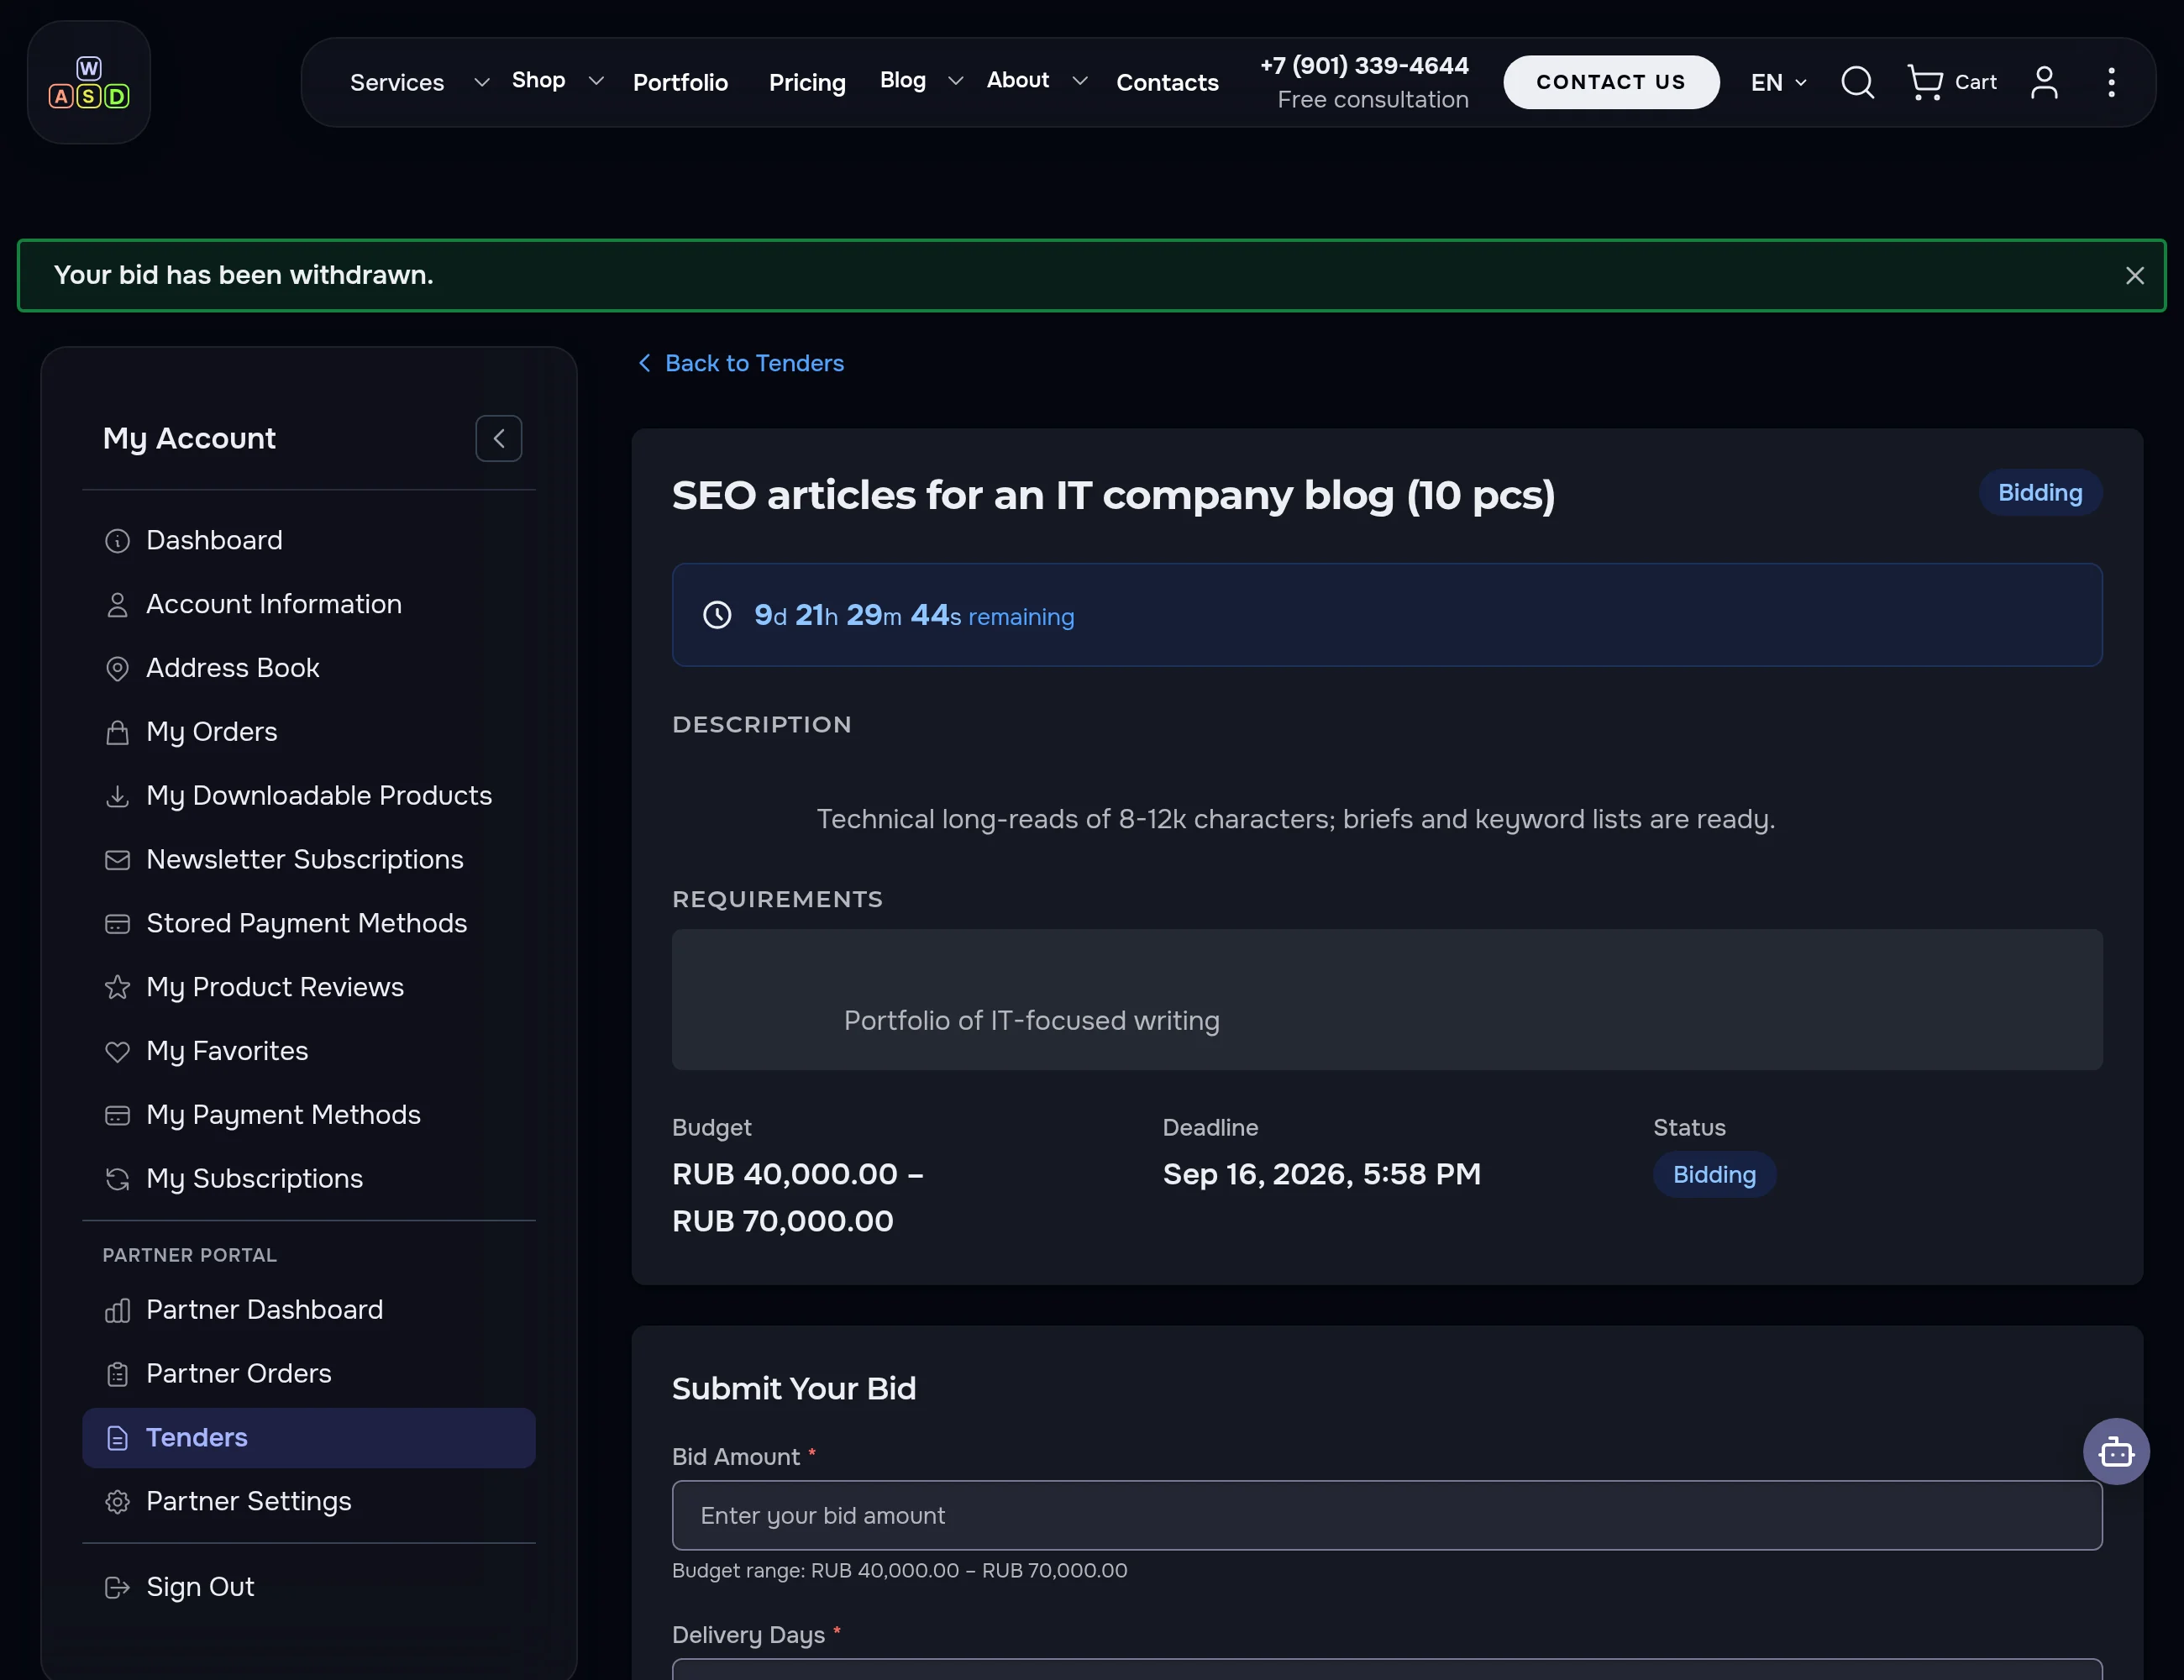Viewport: 2184px width, 1680px height.
Task: Open the EN language selector
Action: pyautogui.click(x=1779, y=82)
